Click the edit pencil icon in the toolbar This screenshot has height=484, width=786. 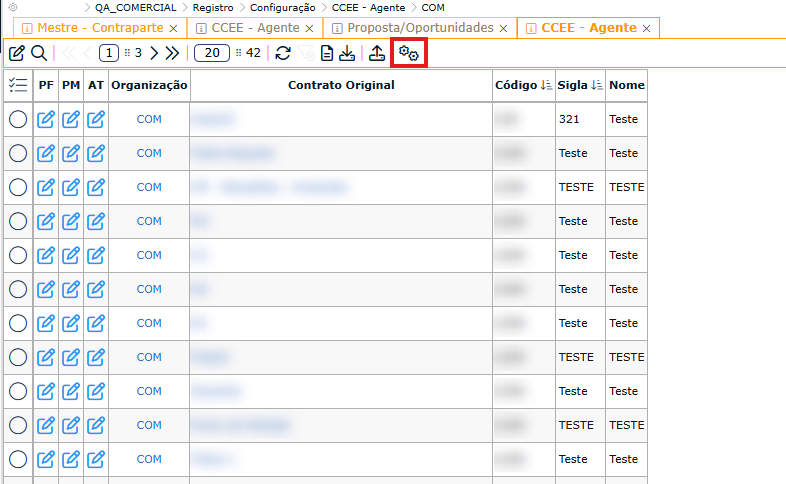(x=17, y=53)
